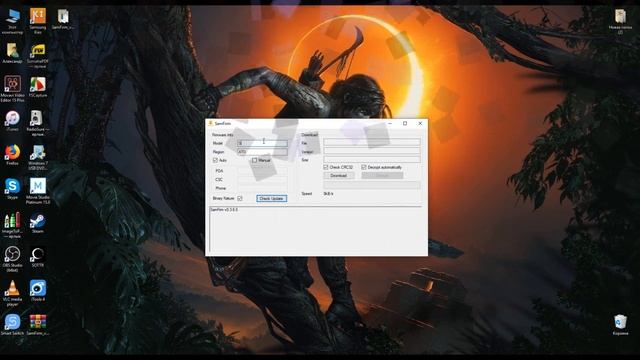
Task: Toggle the Binary Nature checkbox
Action: coord(240,198)
